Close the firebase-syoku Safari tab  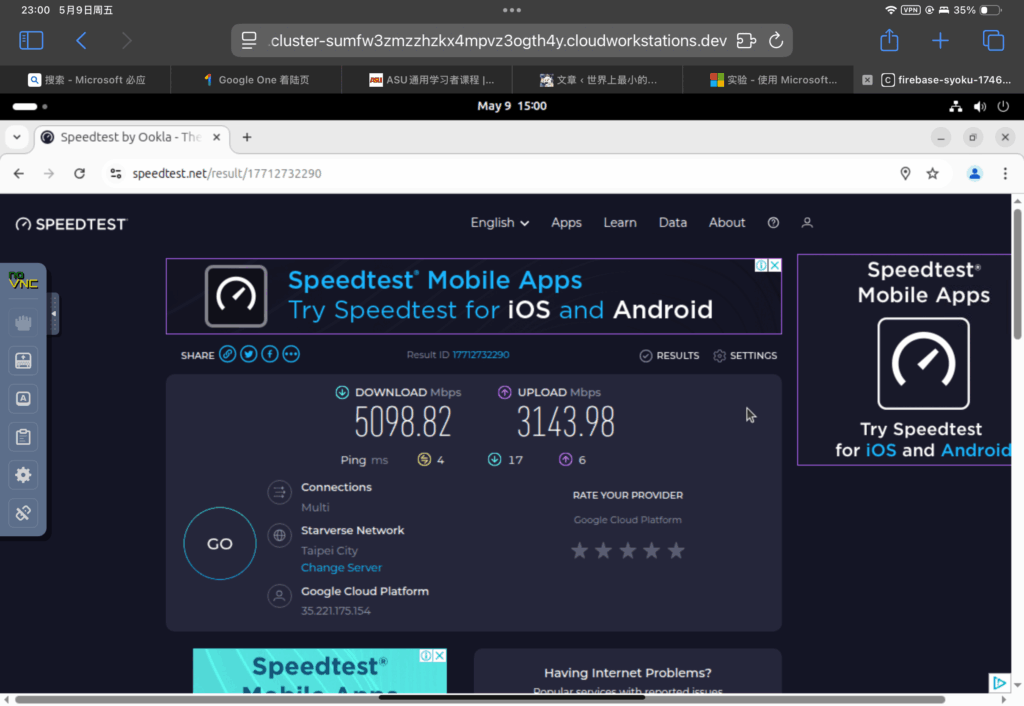(x=867, y=80)
